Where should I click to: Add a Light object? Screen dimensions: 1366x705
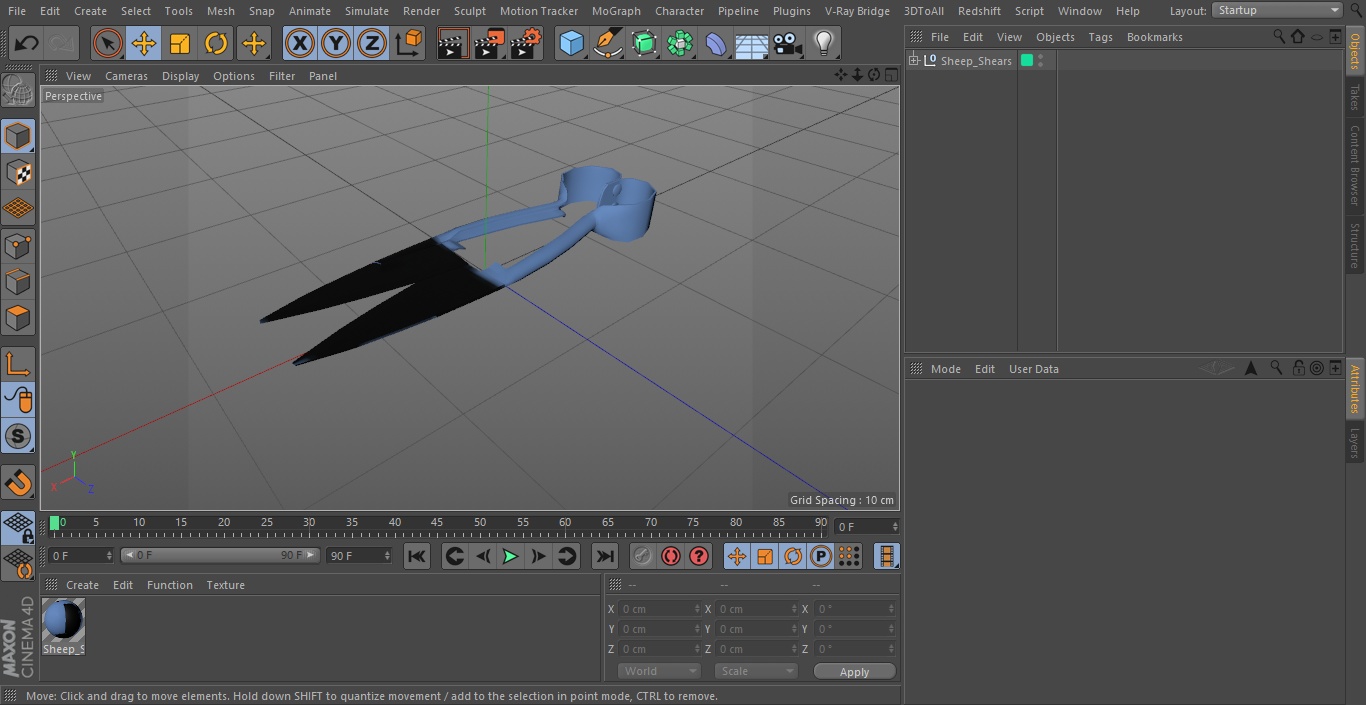pos(824,44)
